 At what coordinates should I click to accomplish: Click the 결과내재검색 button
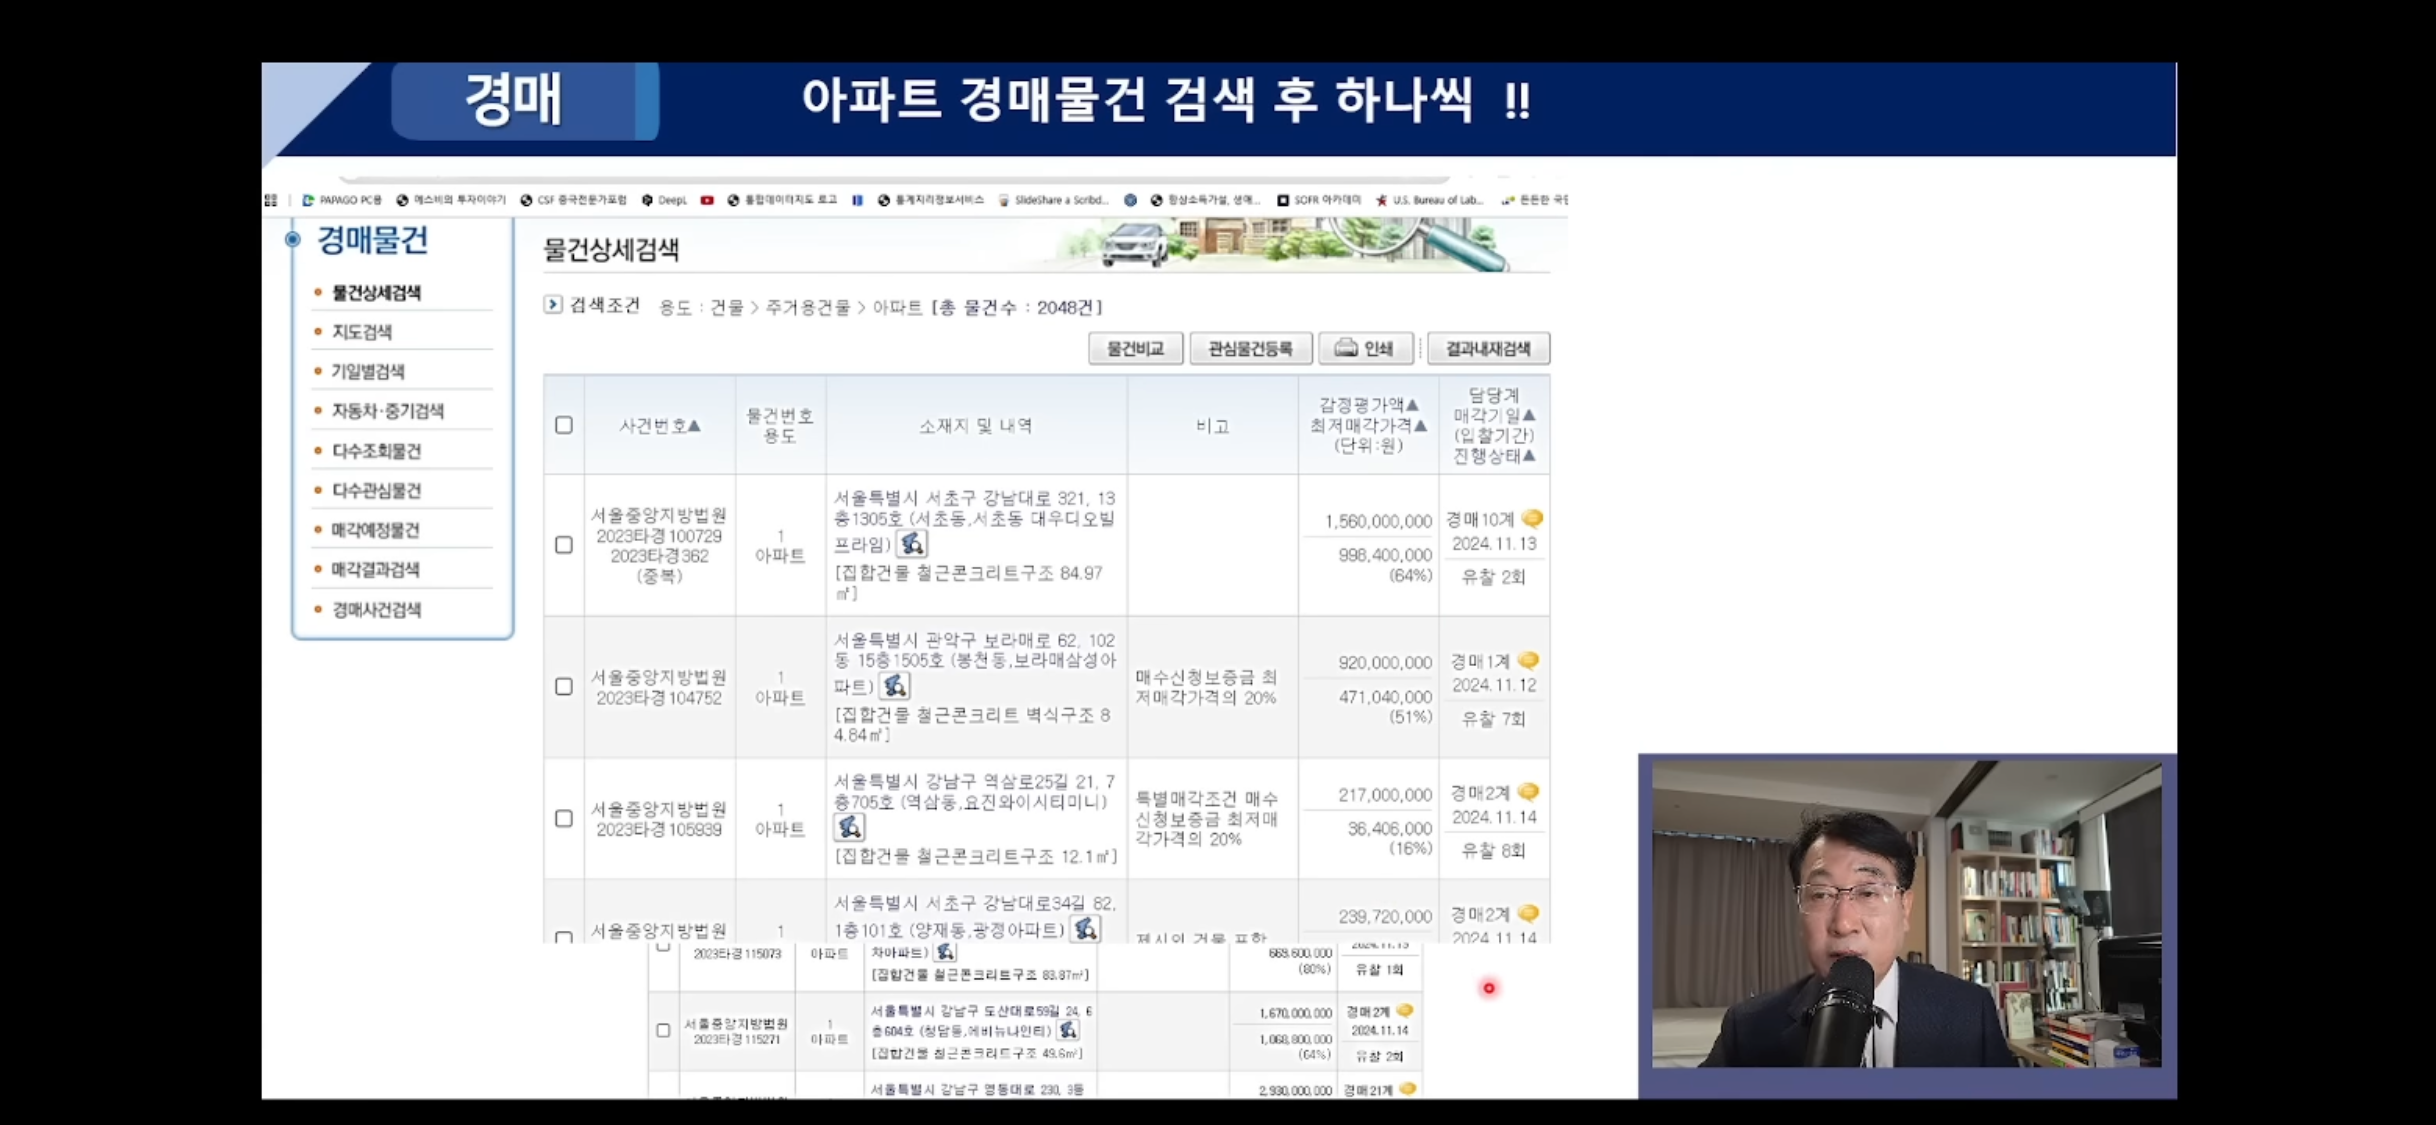coord(1488,348)
